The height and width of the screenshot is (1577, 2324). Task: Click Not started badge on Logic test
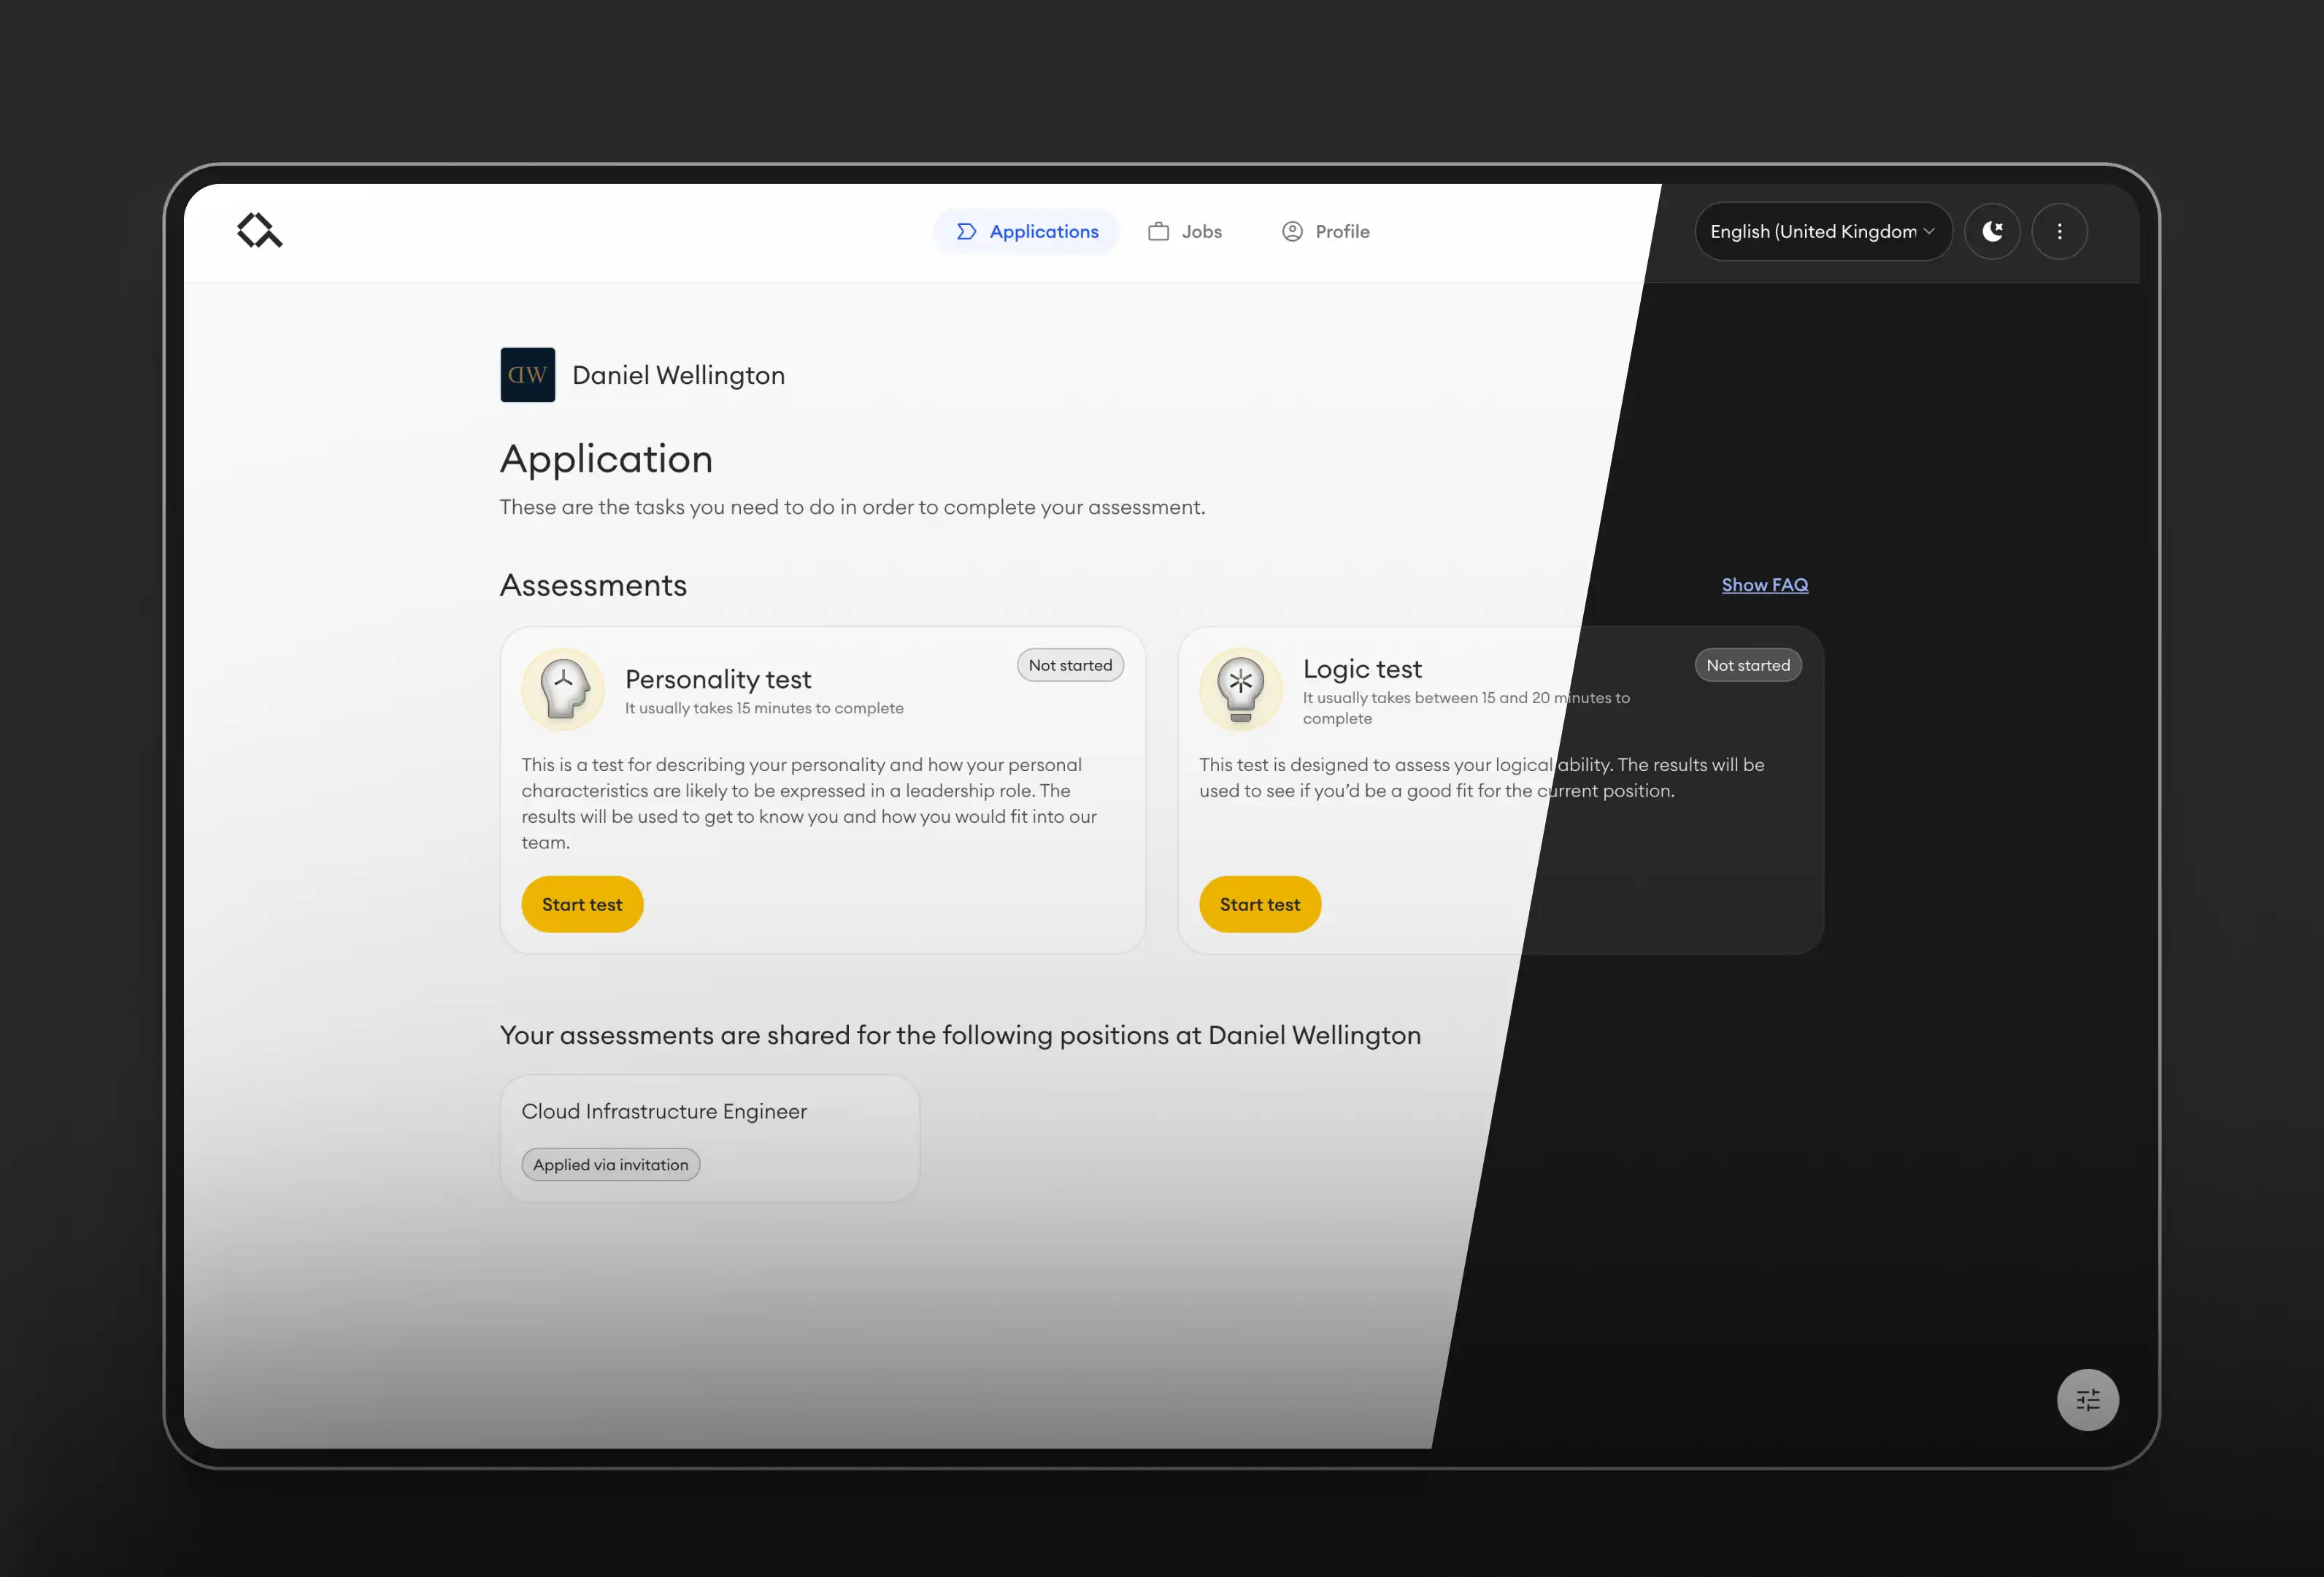1748,665
